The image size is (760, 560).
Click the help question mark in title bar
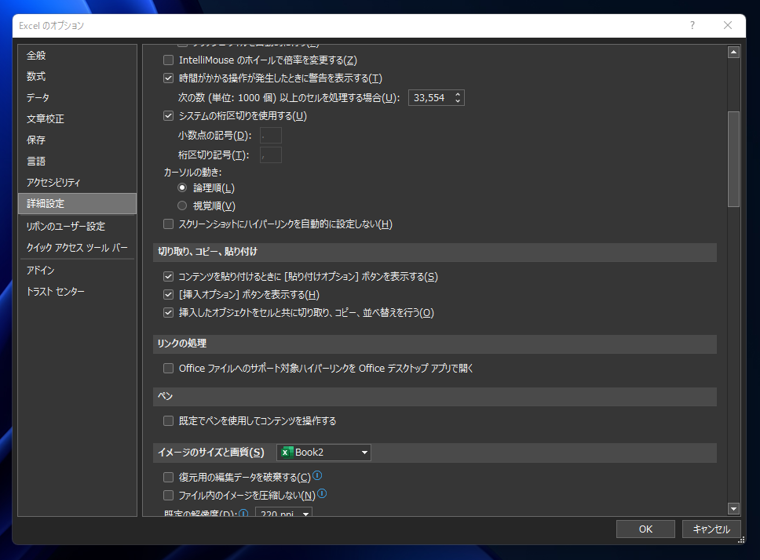(x=692, y=25)
